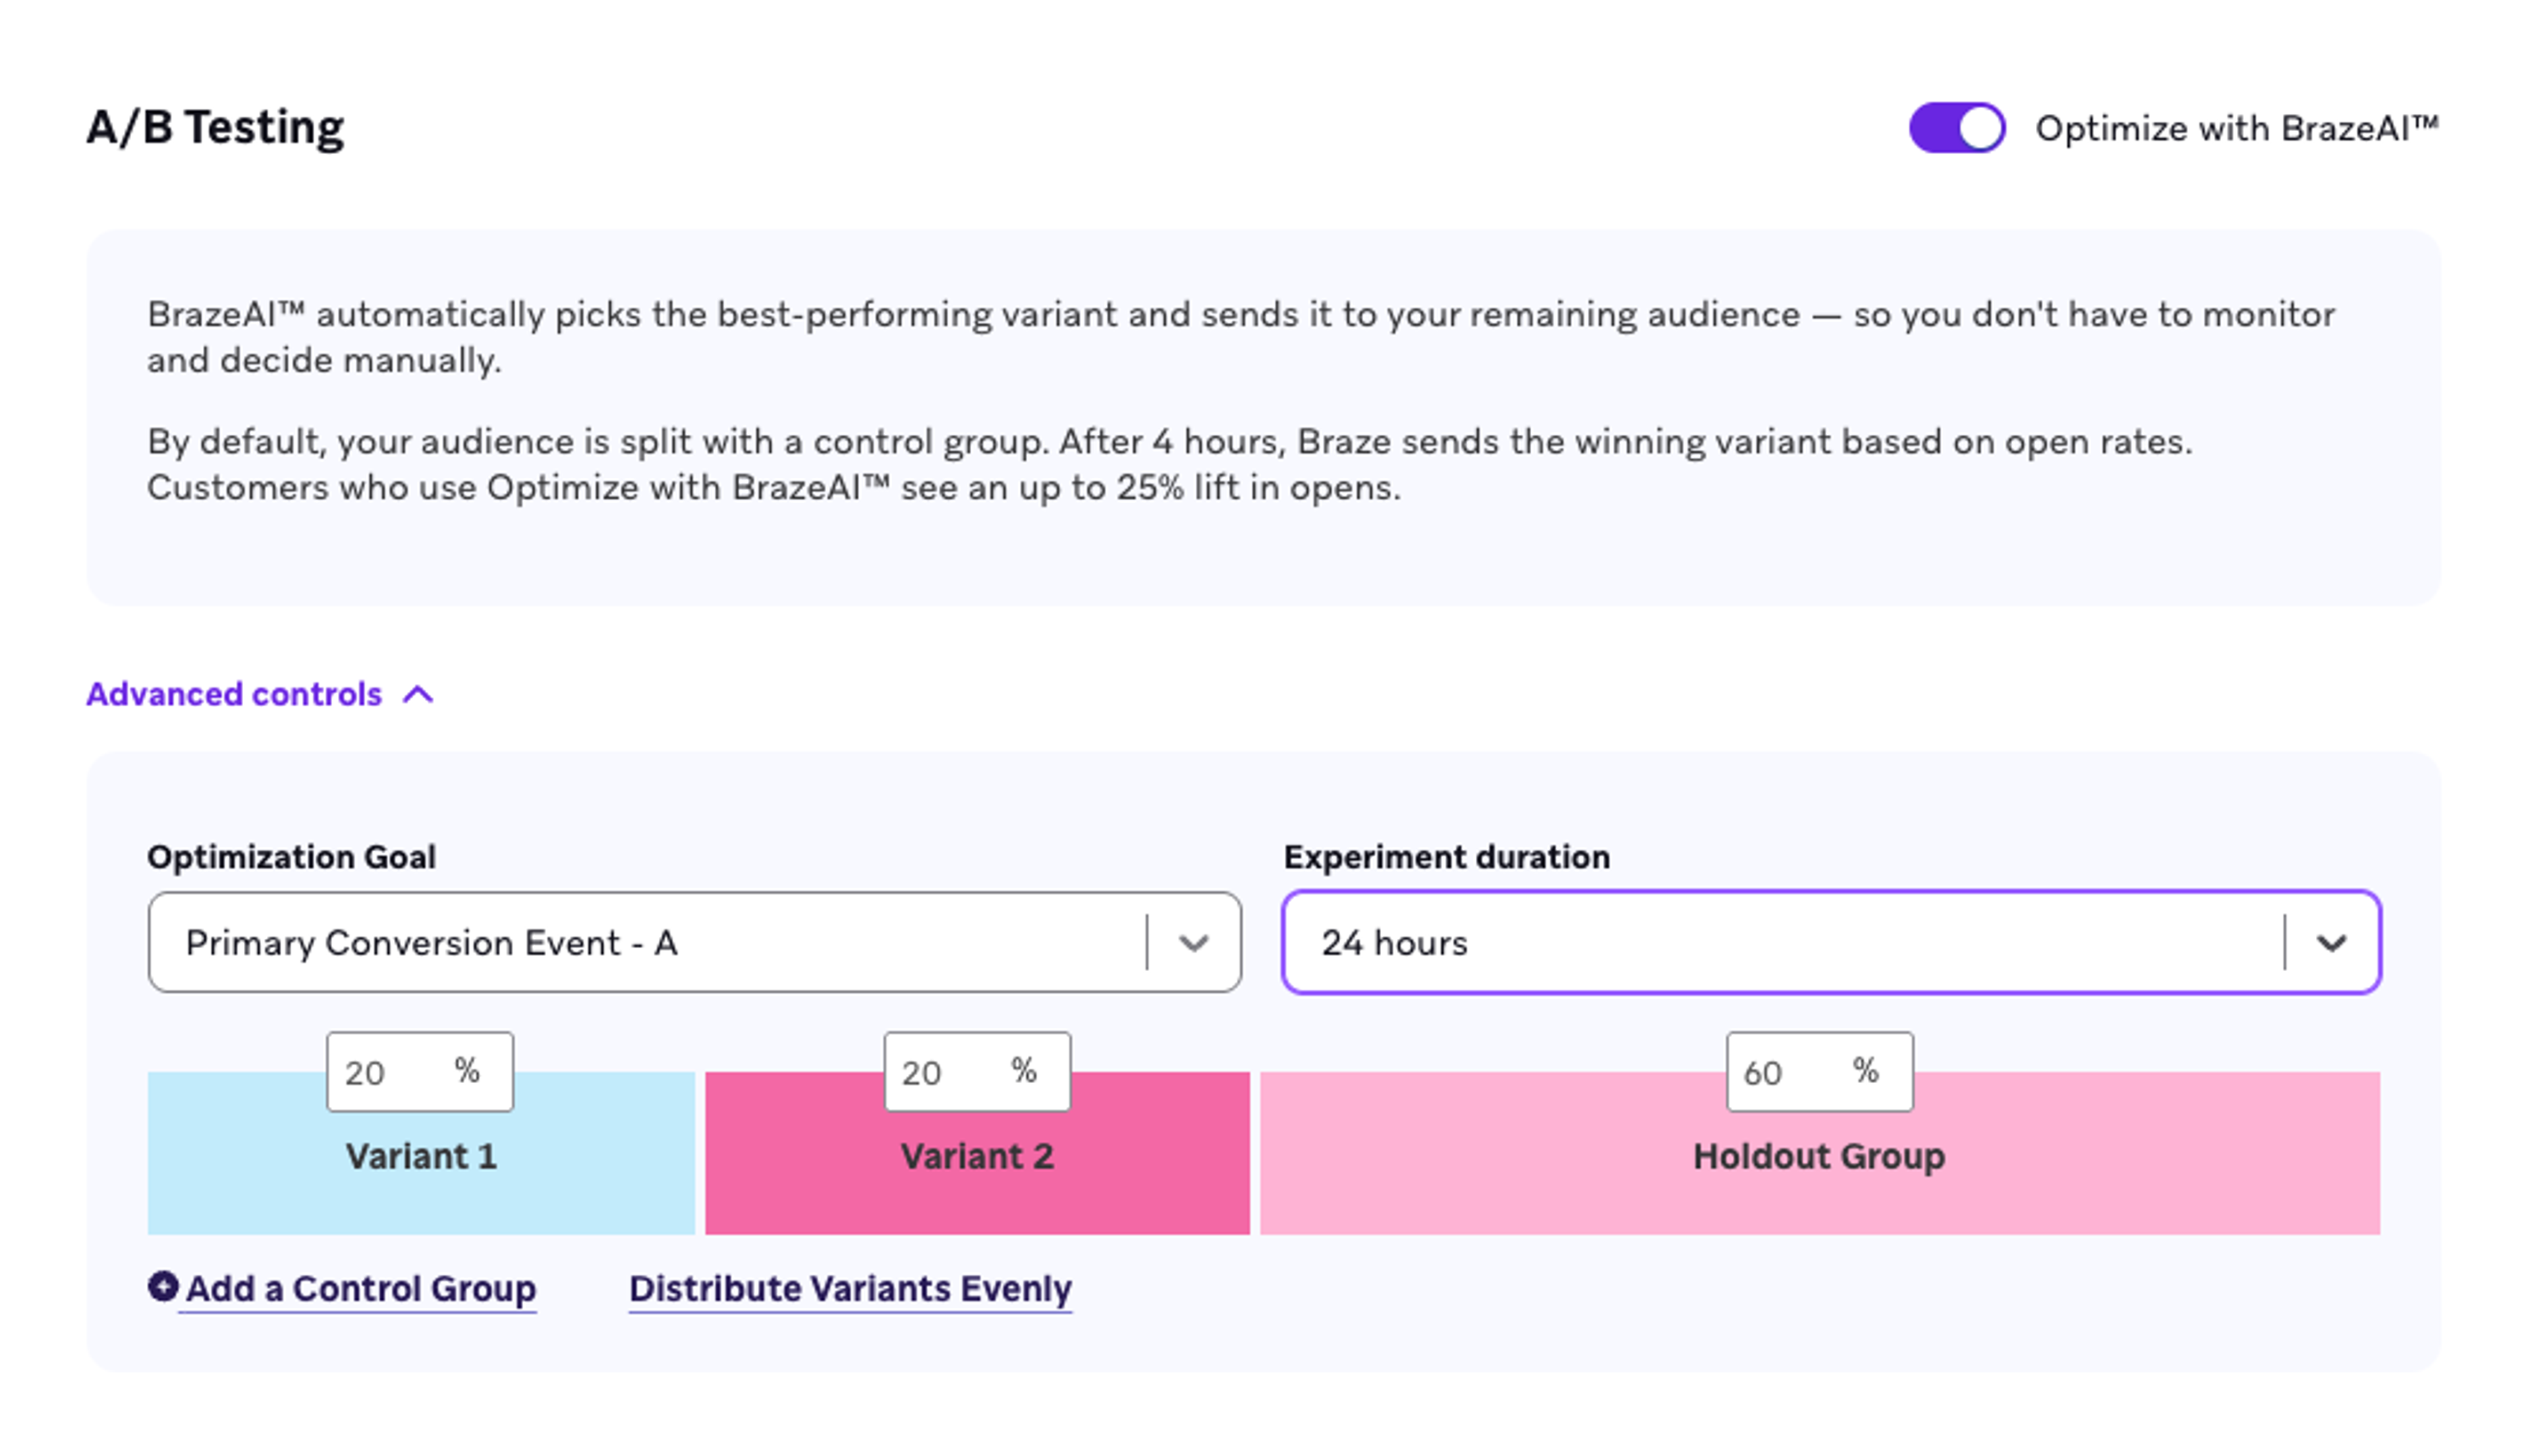Click the Variant 2 percentage field
The width and height of the screenshot is (2530, 1456).
pos(977,1072)
